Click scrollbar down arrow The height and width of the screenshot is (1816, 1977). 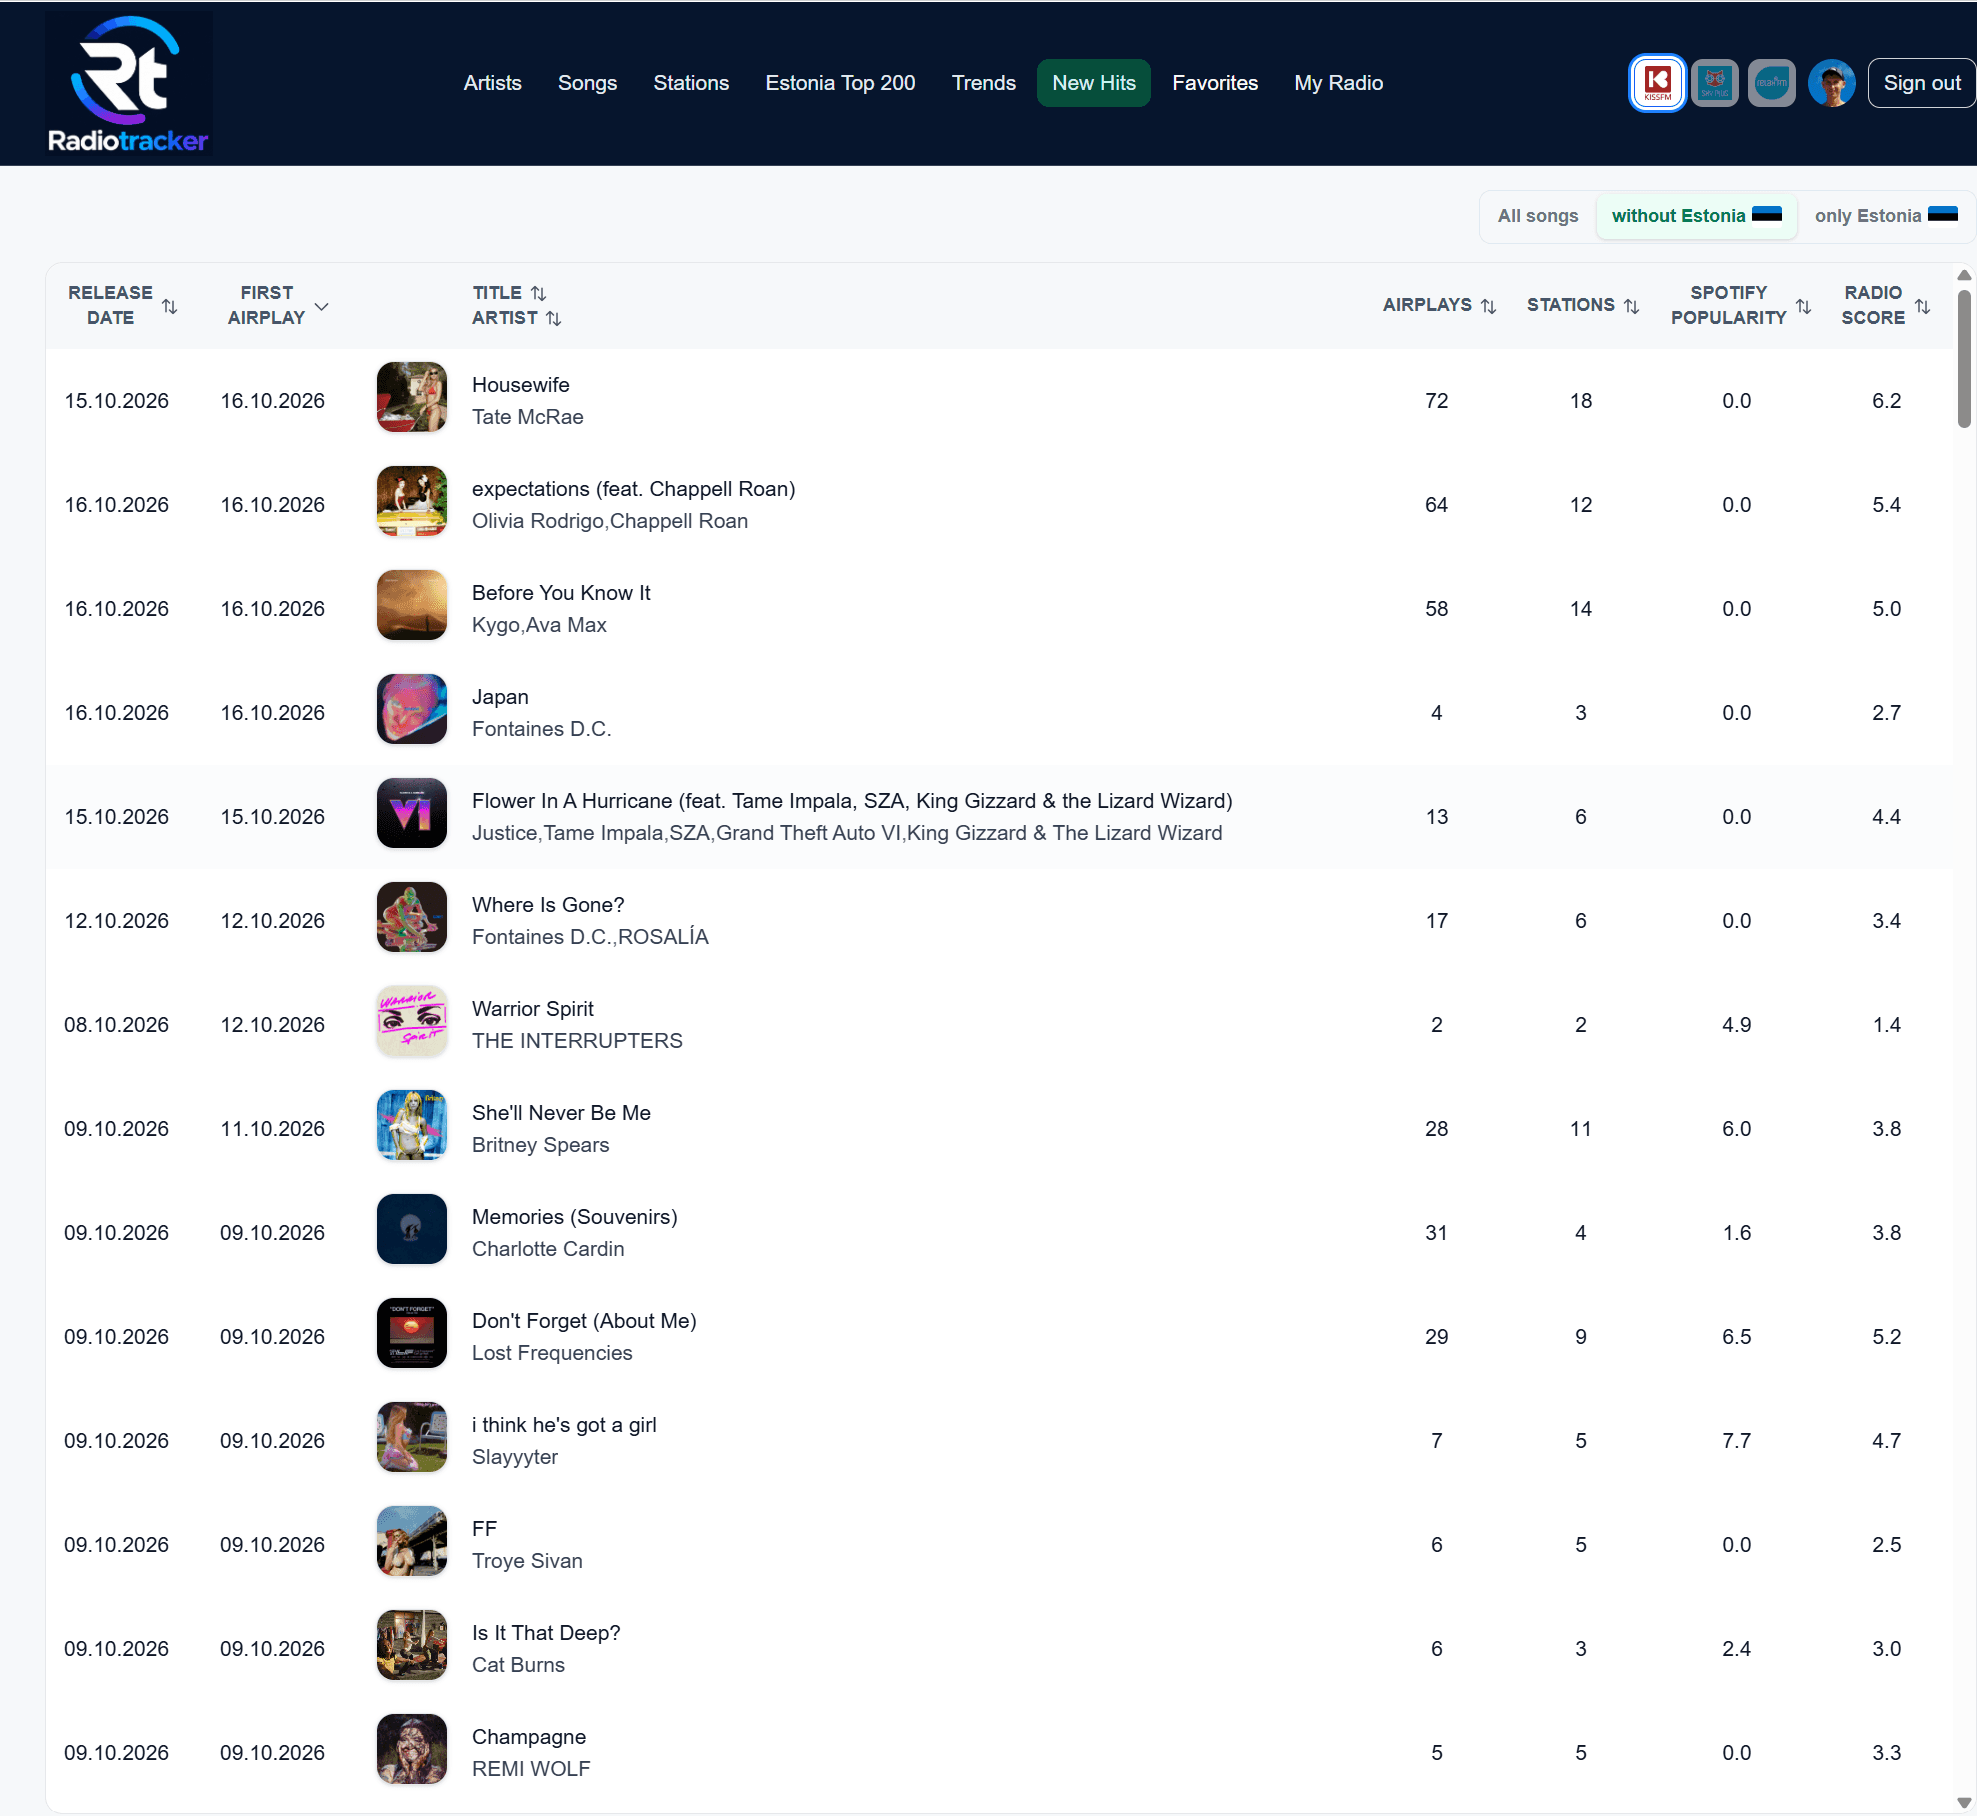pos(1963,1803)
